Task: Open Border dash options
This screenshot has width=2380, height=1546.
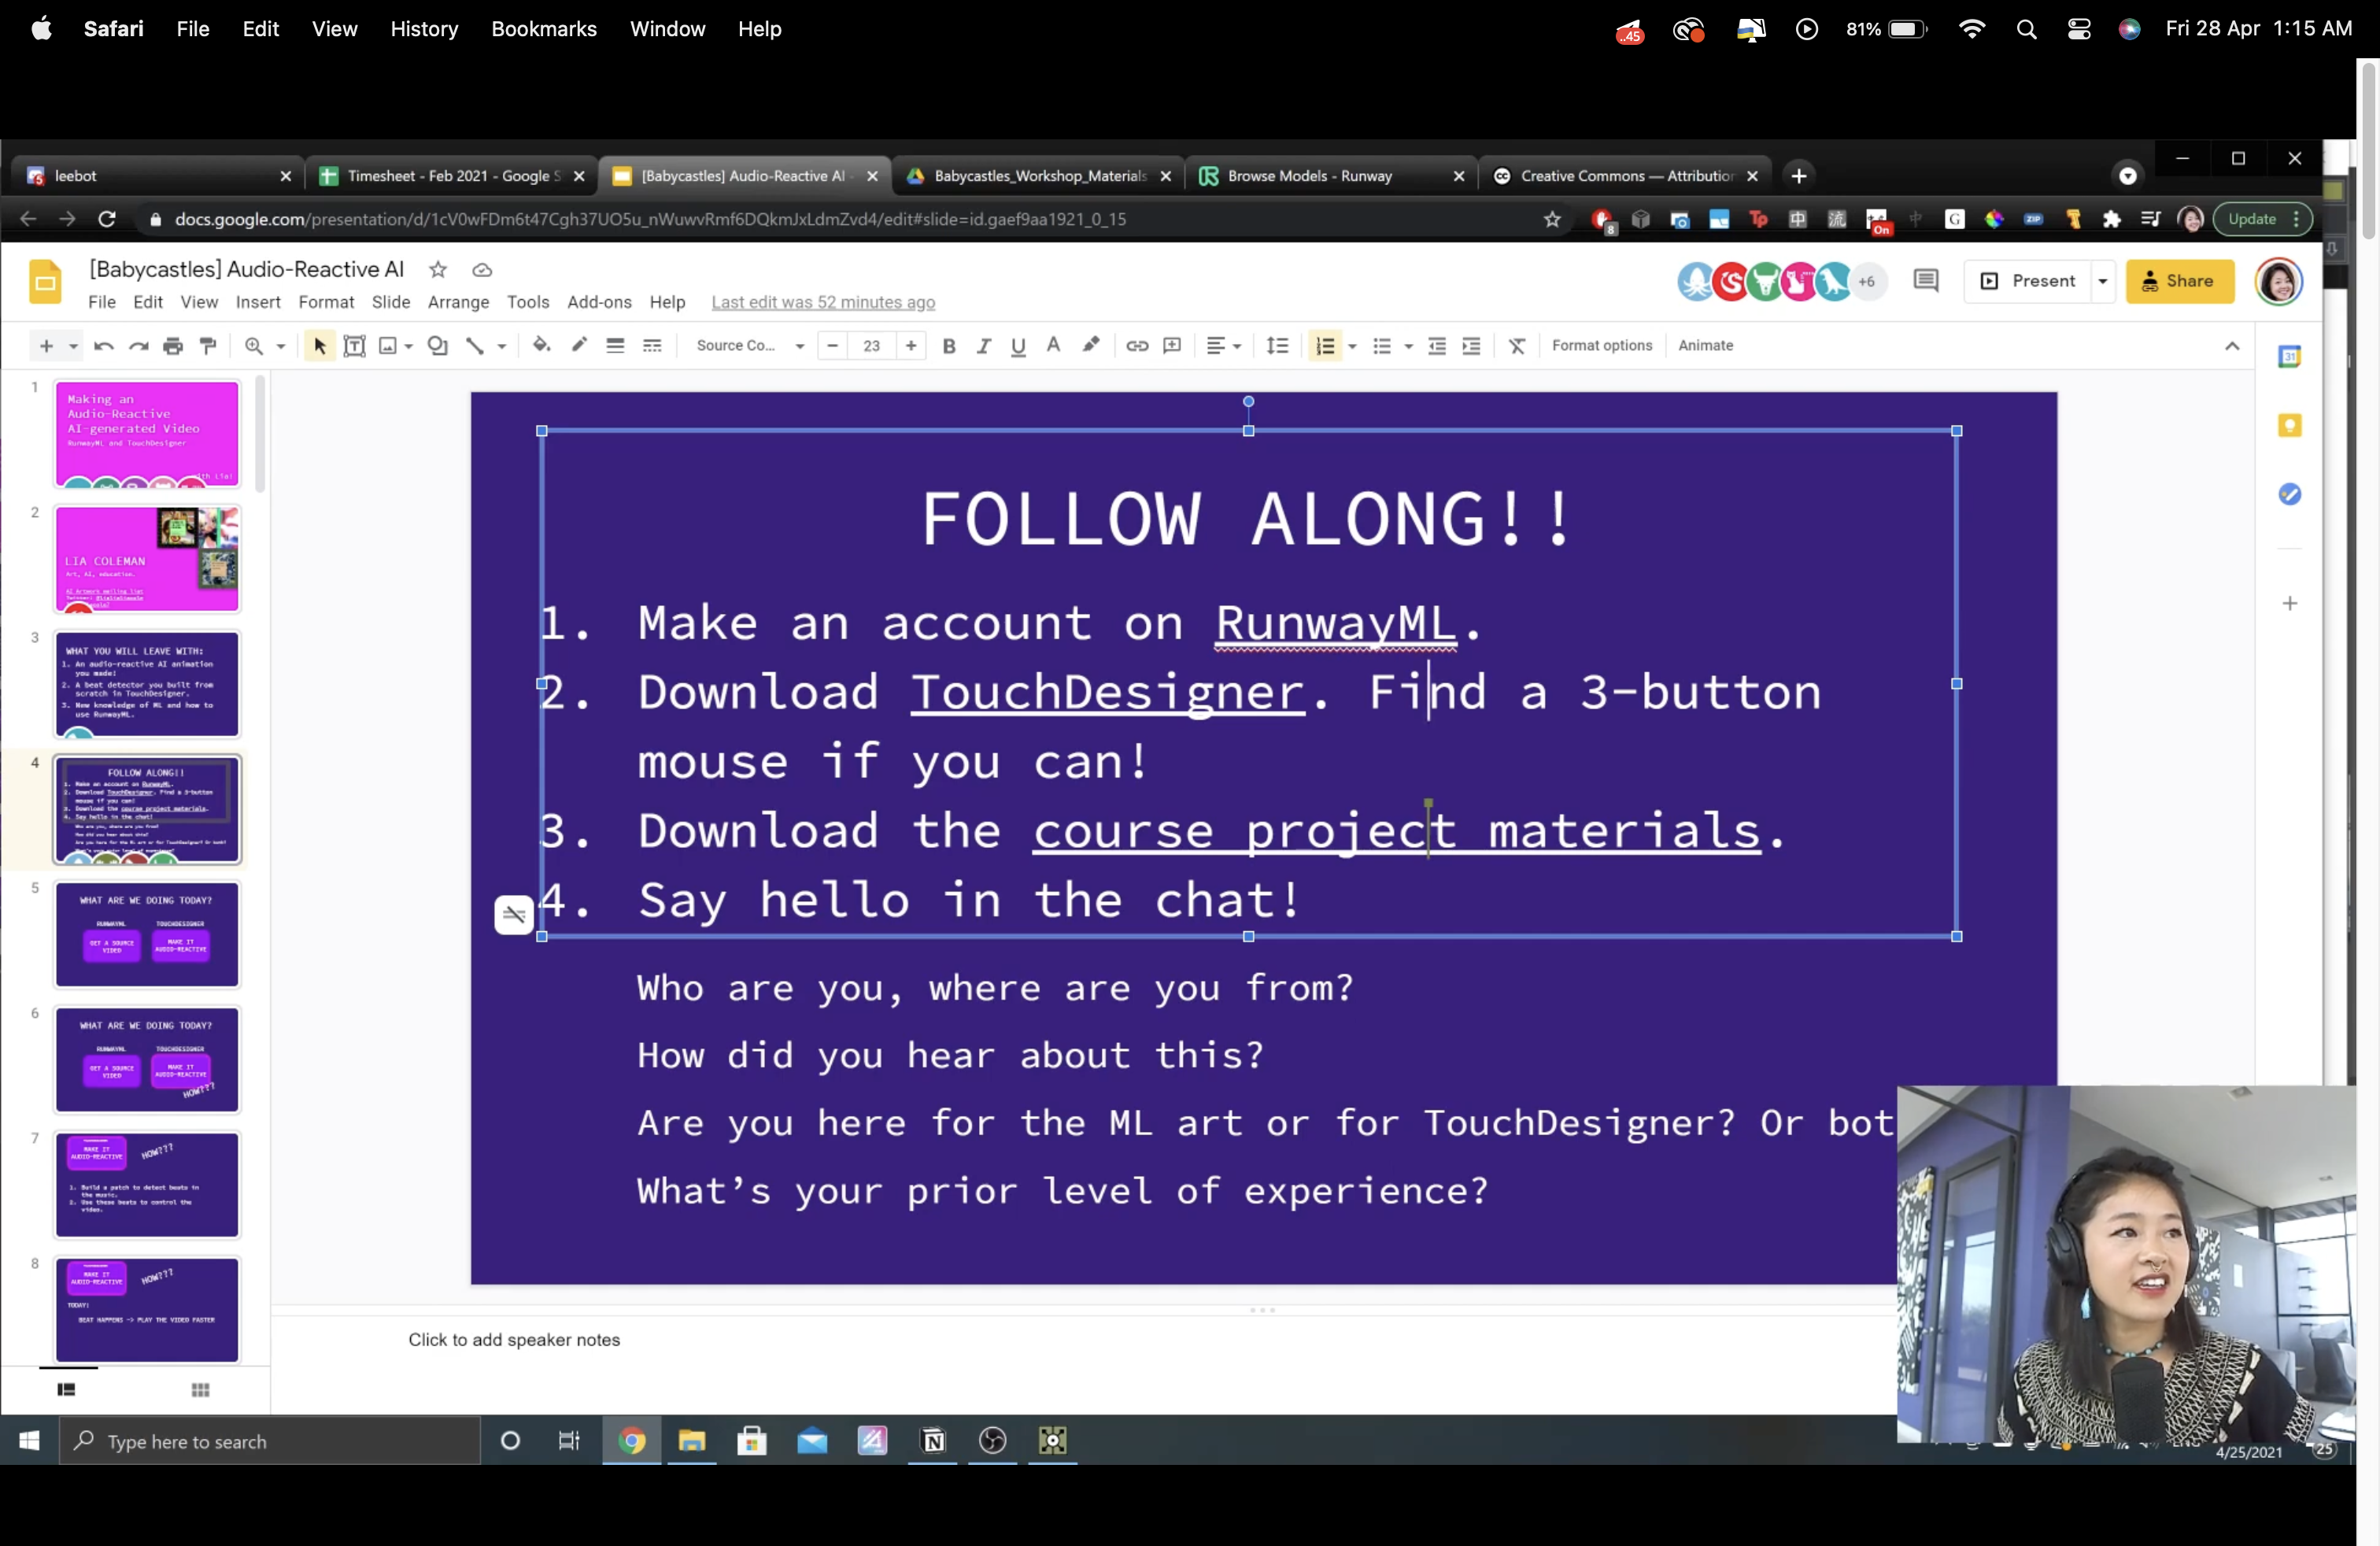Action: coord(652,346)
